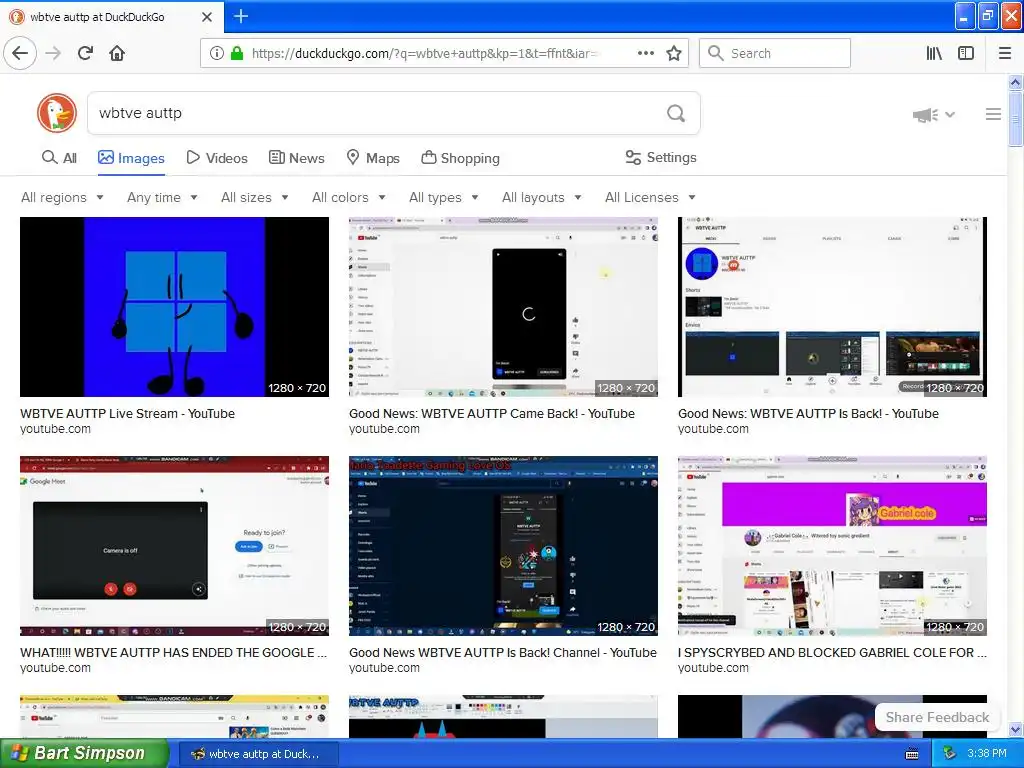
Task: Expand the All regions filter
Action: point(62,197)
